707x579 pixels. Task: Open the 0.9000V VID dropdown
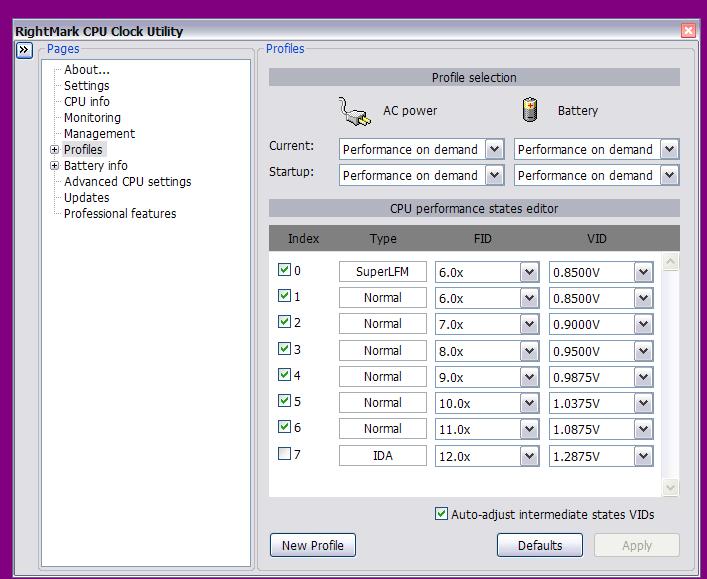[643, 324]
